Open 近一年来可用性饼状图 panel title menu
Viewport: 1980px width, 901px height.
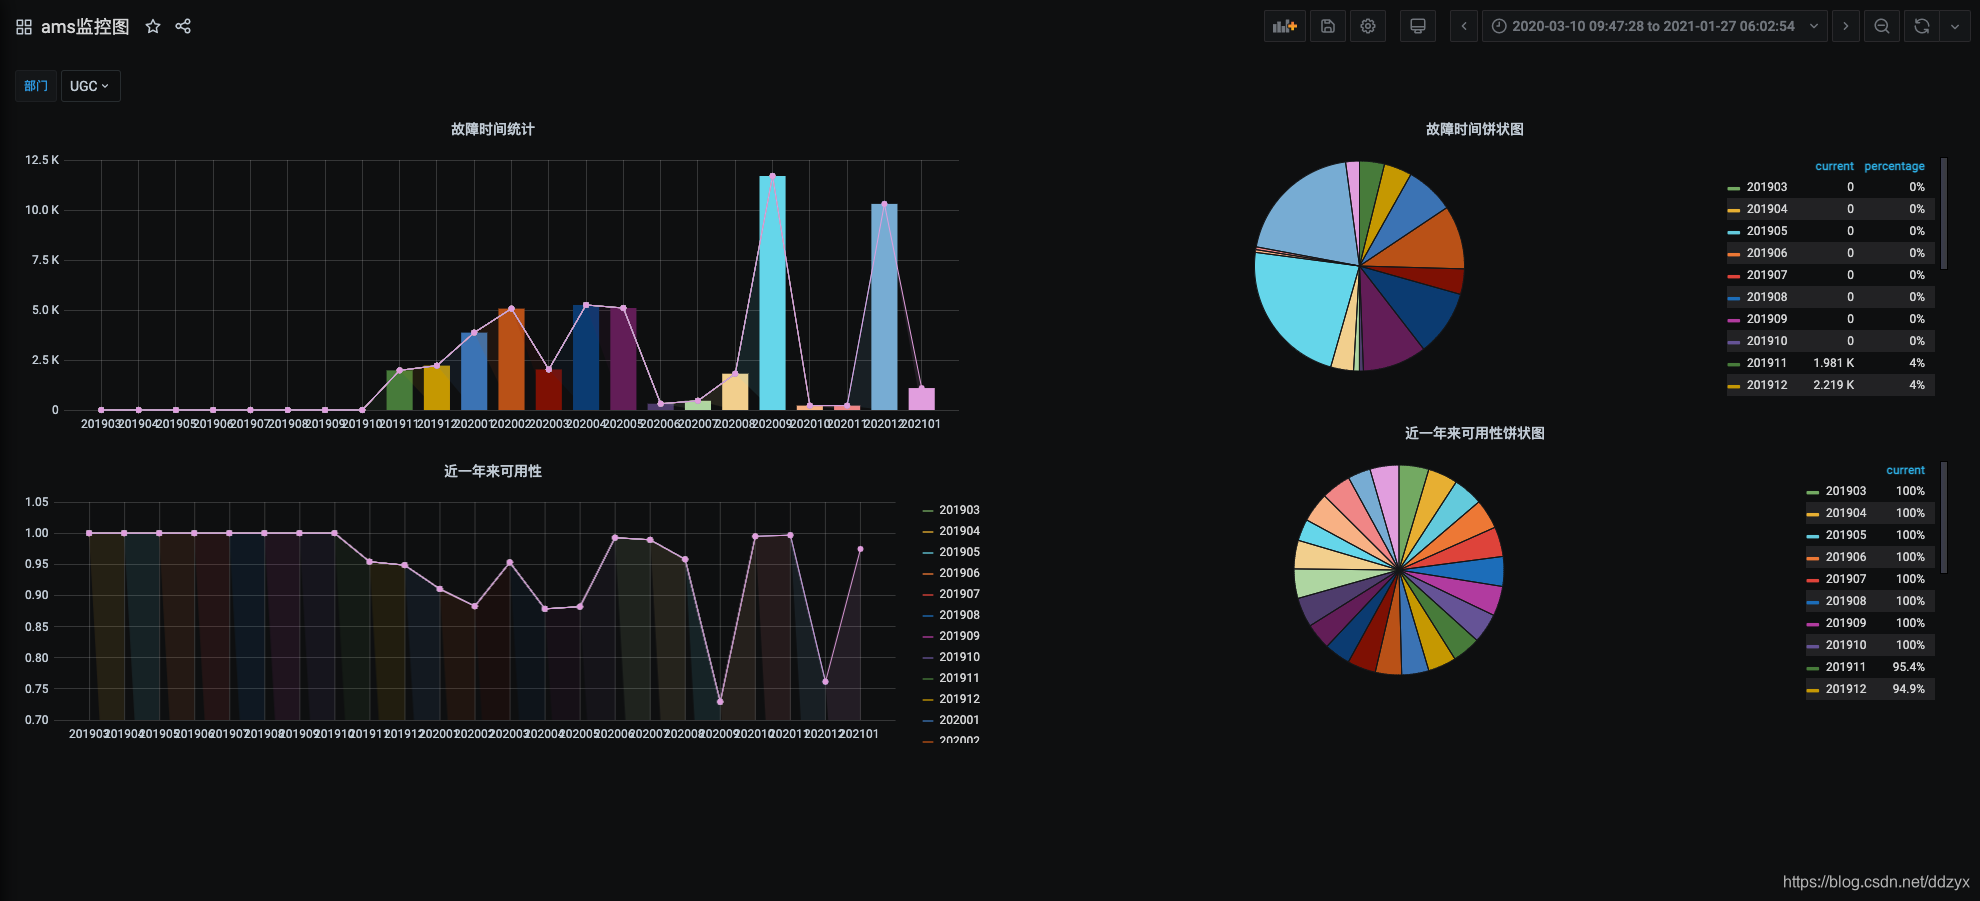click(x=1475, y=433)
